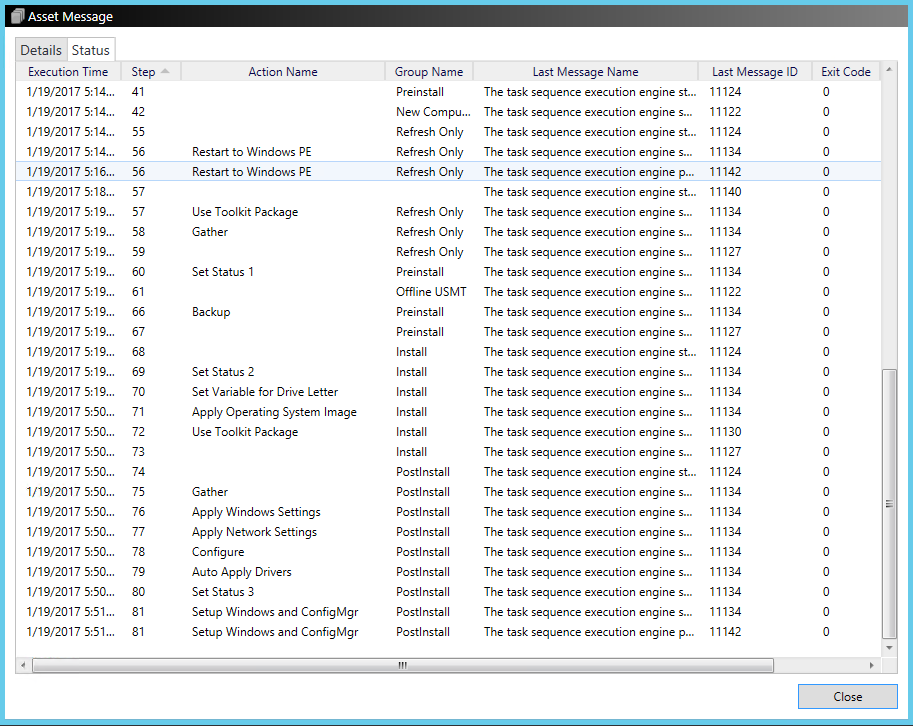Screen dimensions: 913x726
Task: Select the step 66 Backup row
Action: (x=211, y=312)
